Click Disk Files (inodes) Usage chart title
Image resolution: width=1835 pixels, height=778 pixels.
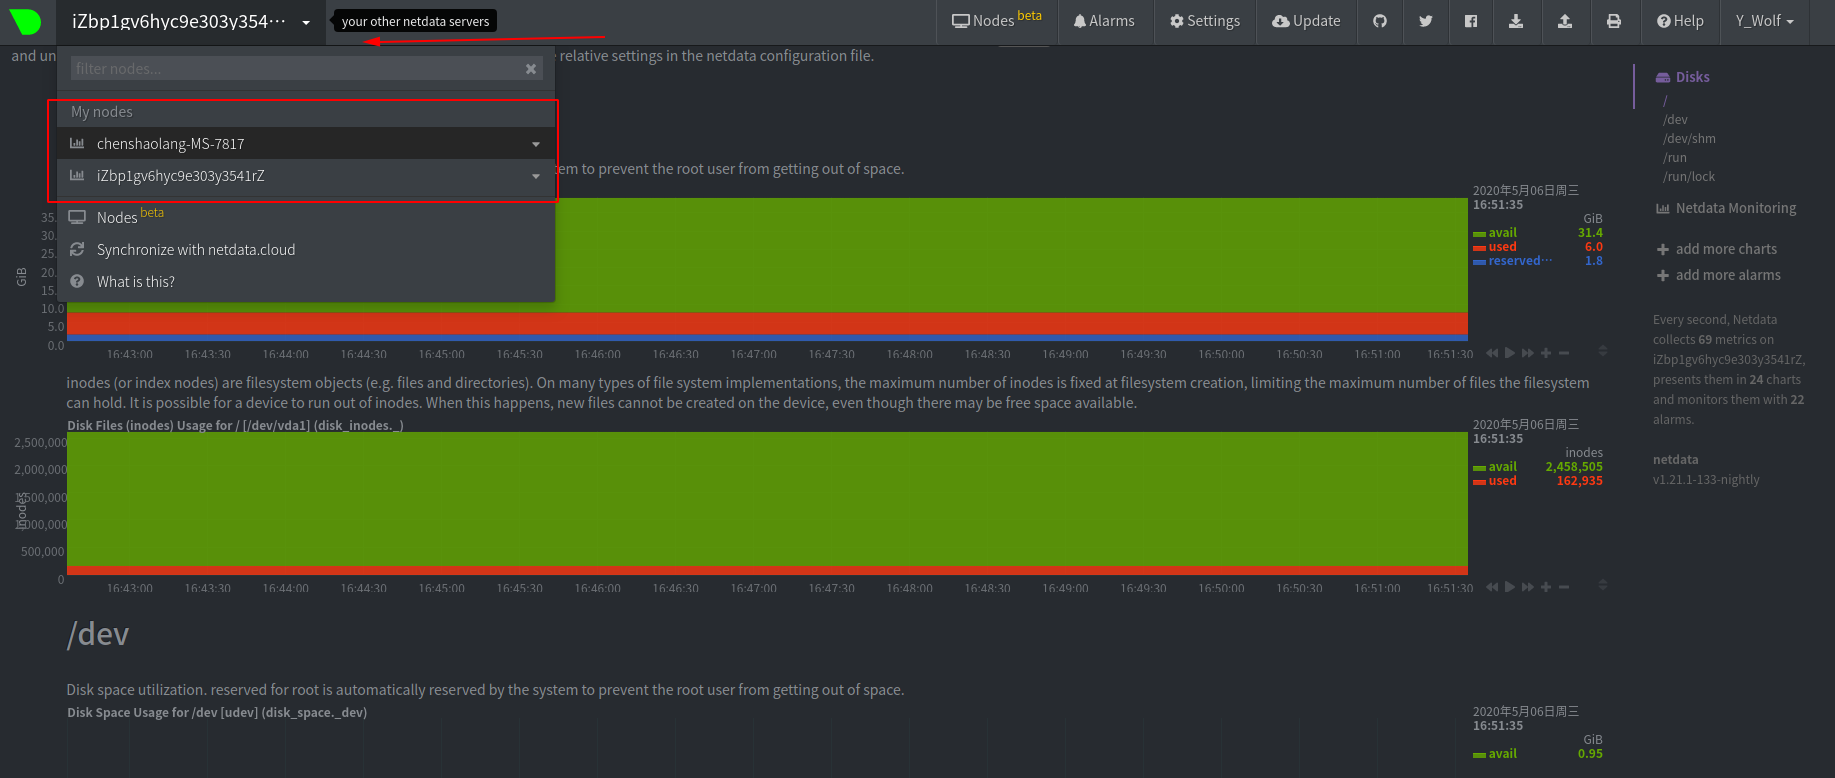point(235,426)
